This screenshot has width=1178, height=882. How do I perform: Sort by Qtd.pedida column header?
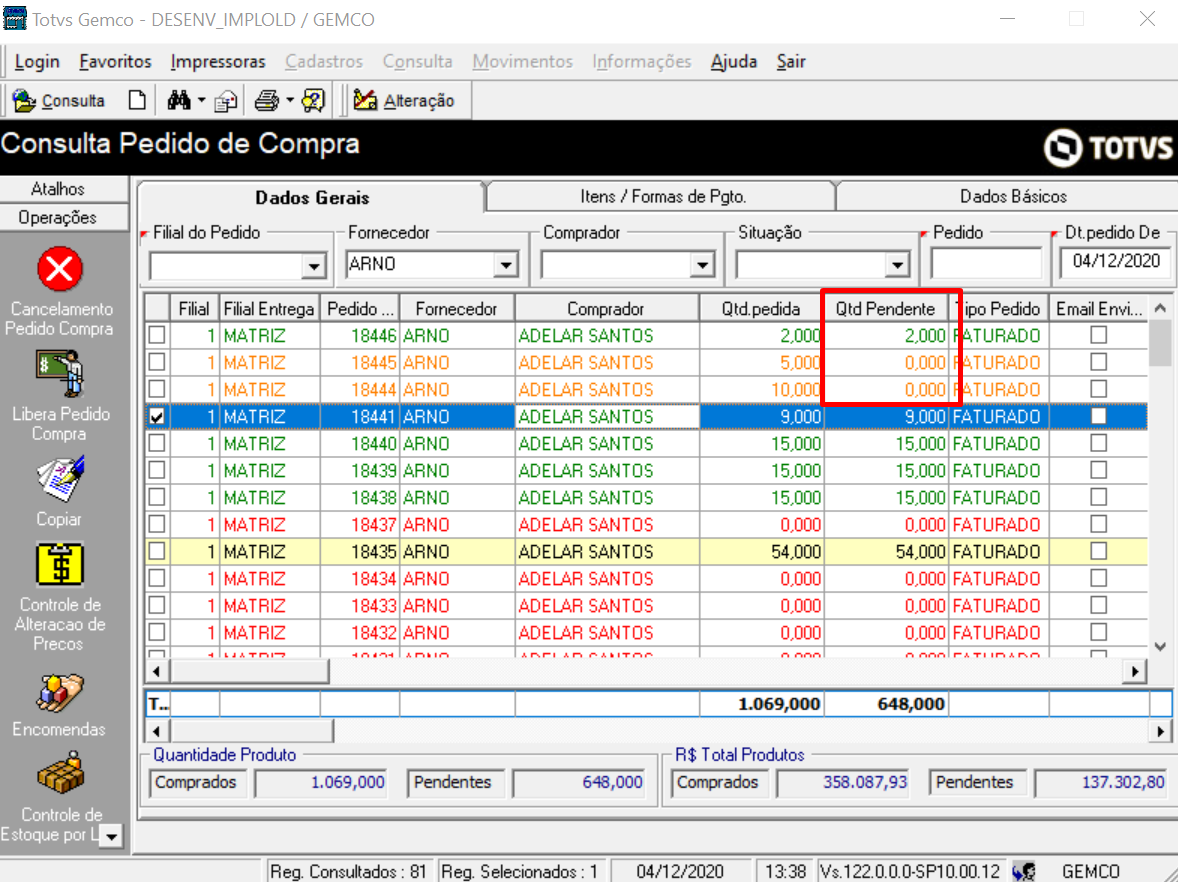click(761, 309)
